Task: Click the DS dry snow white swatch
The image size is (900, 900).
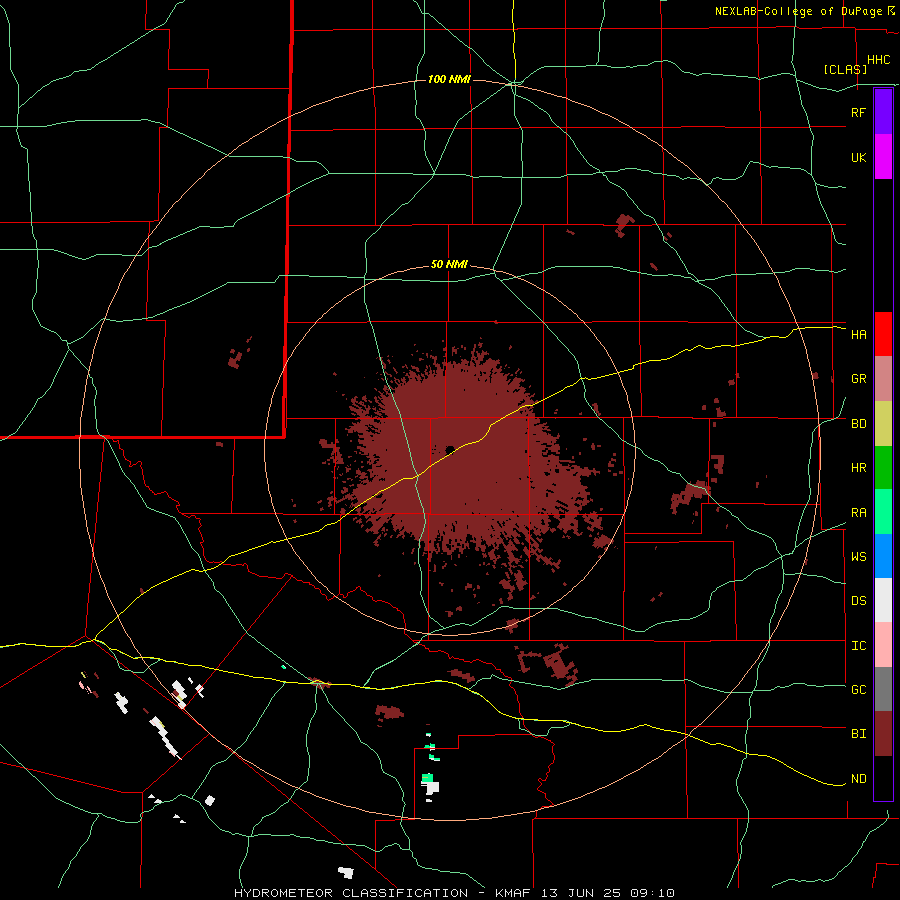Action: click(883, 600)
